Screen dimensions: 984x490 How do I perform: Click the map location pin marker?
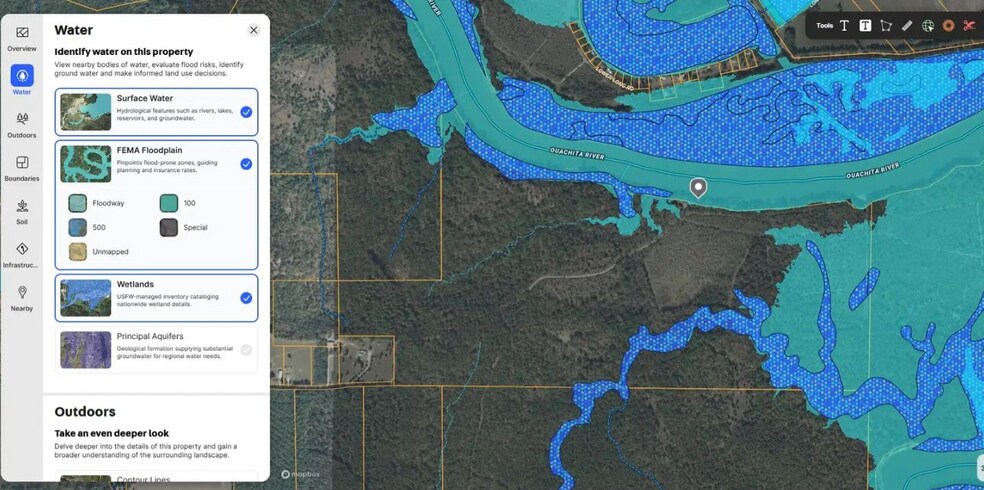point(698,188)
